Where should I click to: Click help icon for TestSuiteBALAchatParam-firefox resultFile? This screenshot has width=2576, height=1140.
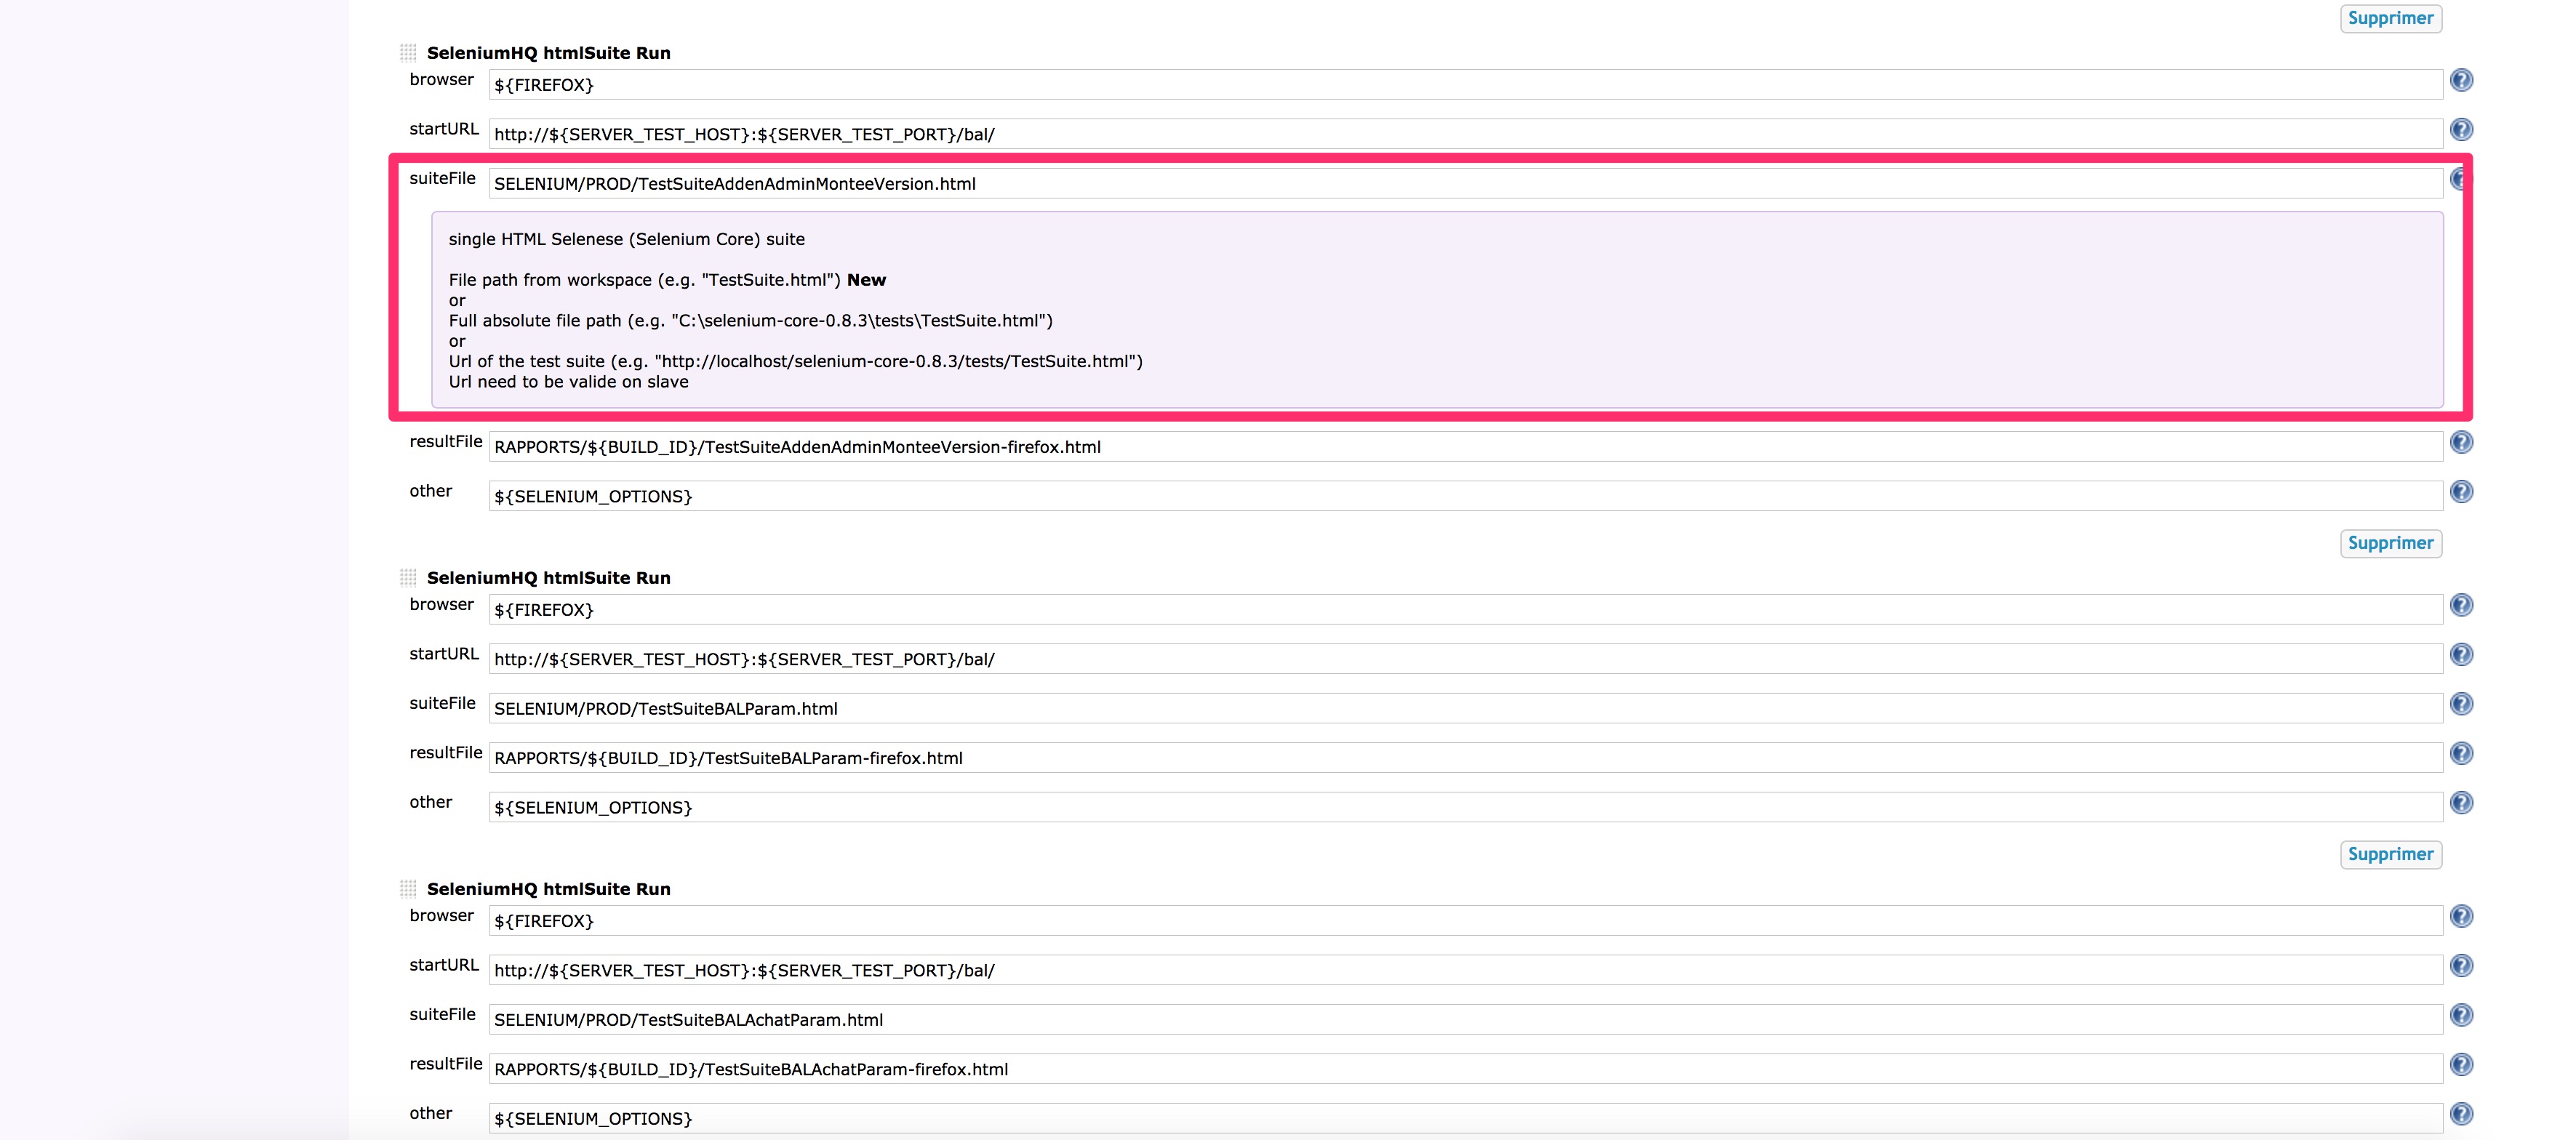click(2461, 1064)
